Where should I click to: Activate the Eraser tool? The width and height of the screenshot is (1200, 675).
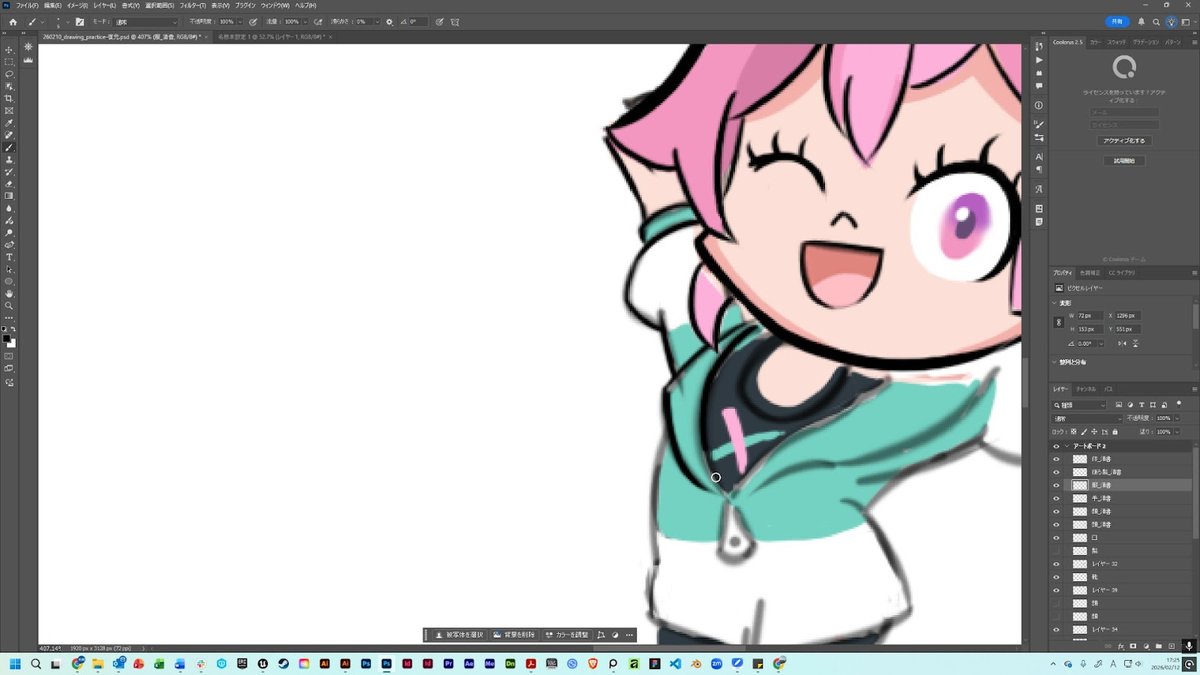coord(9,184)
